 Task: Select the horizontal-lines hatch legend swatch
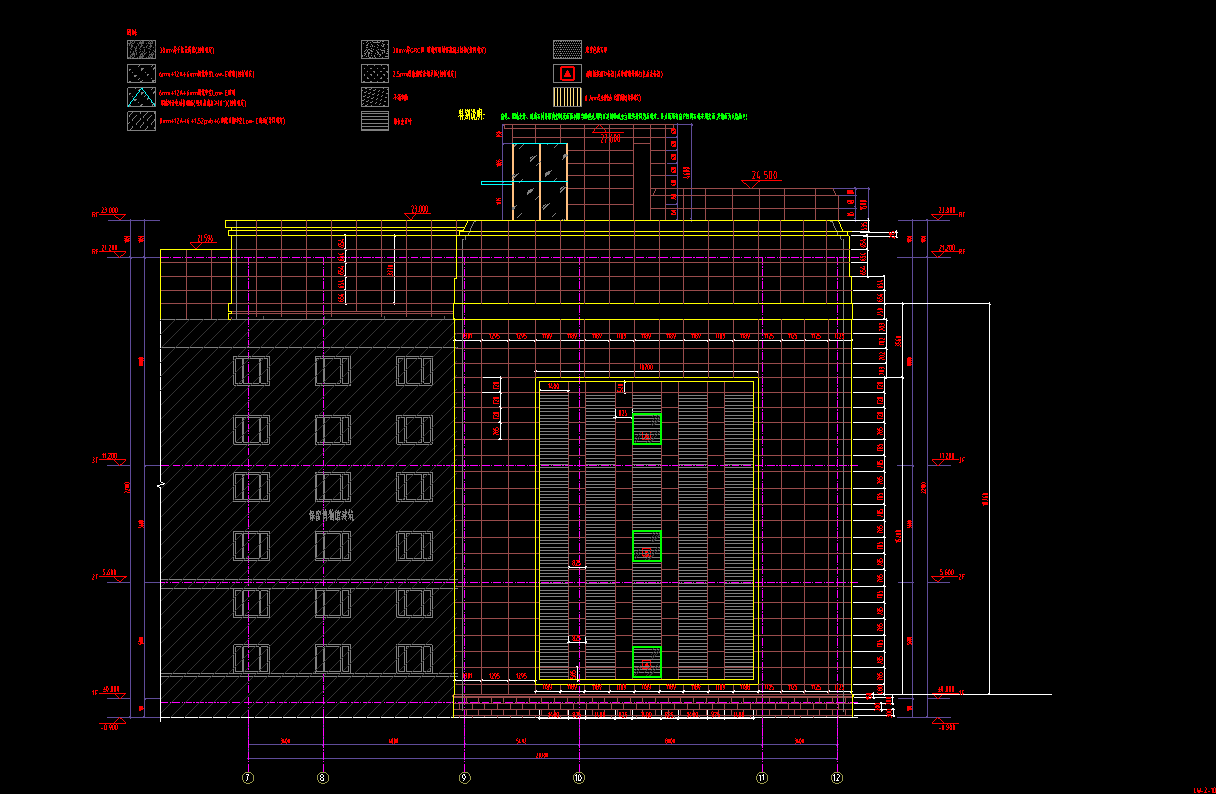(x=374, y=121)
